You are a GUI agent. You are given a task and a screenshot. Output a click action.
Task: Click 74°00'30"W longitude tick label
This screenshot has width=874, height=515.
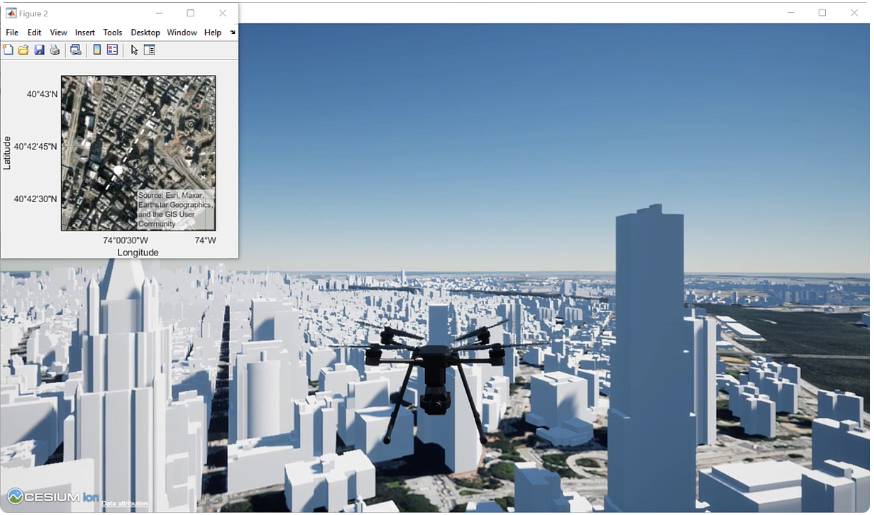click(125, 240)
